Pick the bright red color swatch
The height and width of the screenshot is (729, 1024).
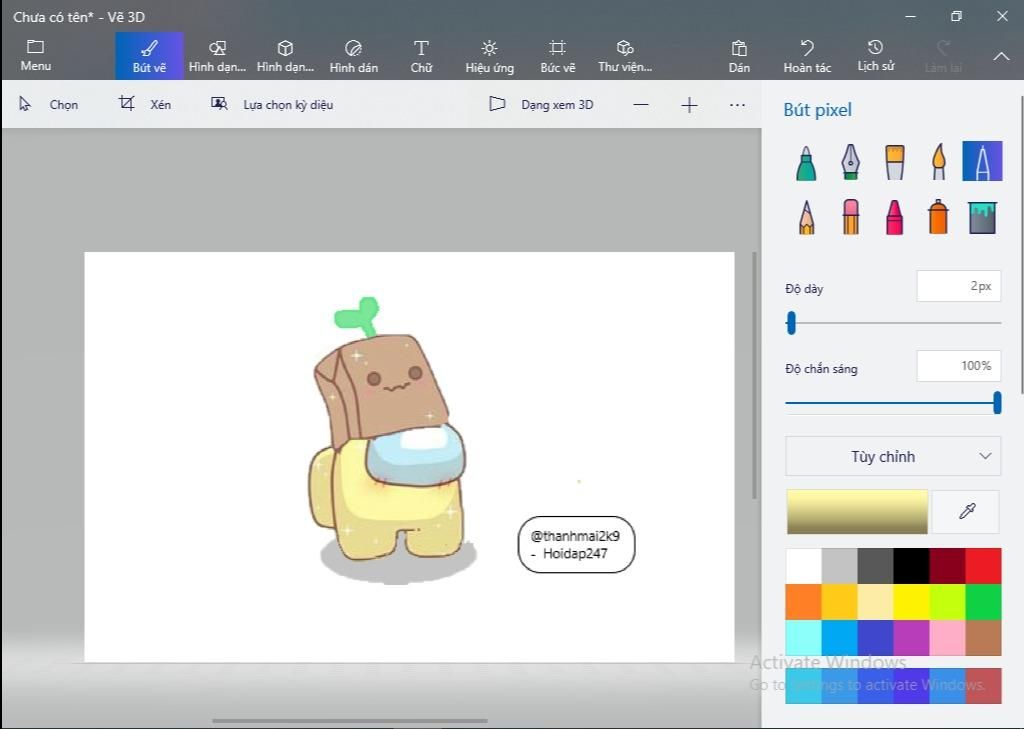point(984,566)
